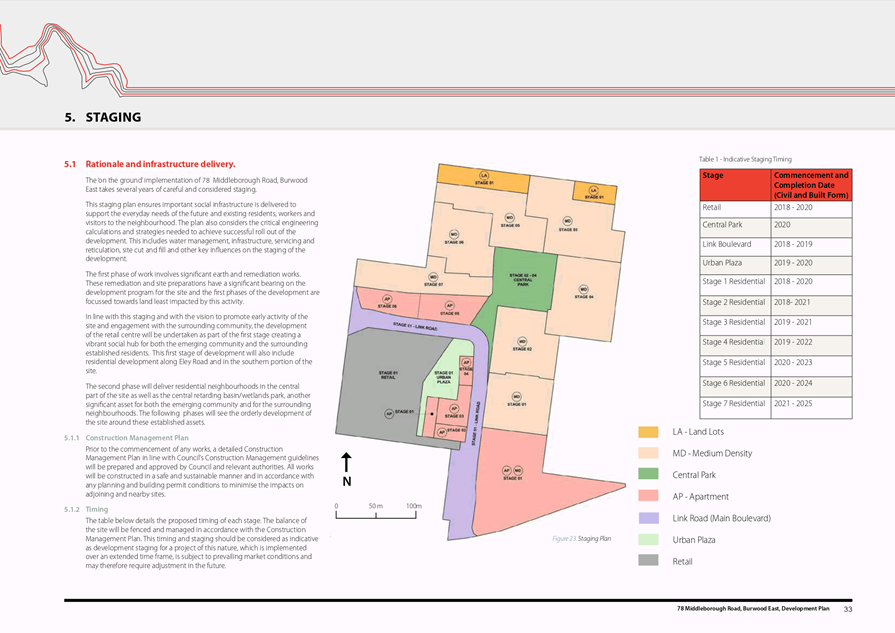Click the 'Table 1 - Indicative Staging Timing' caption
895x633 pixels.
745,159
